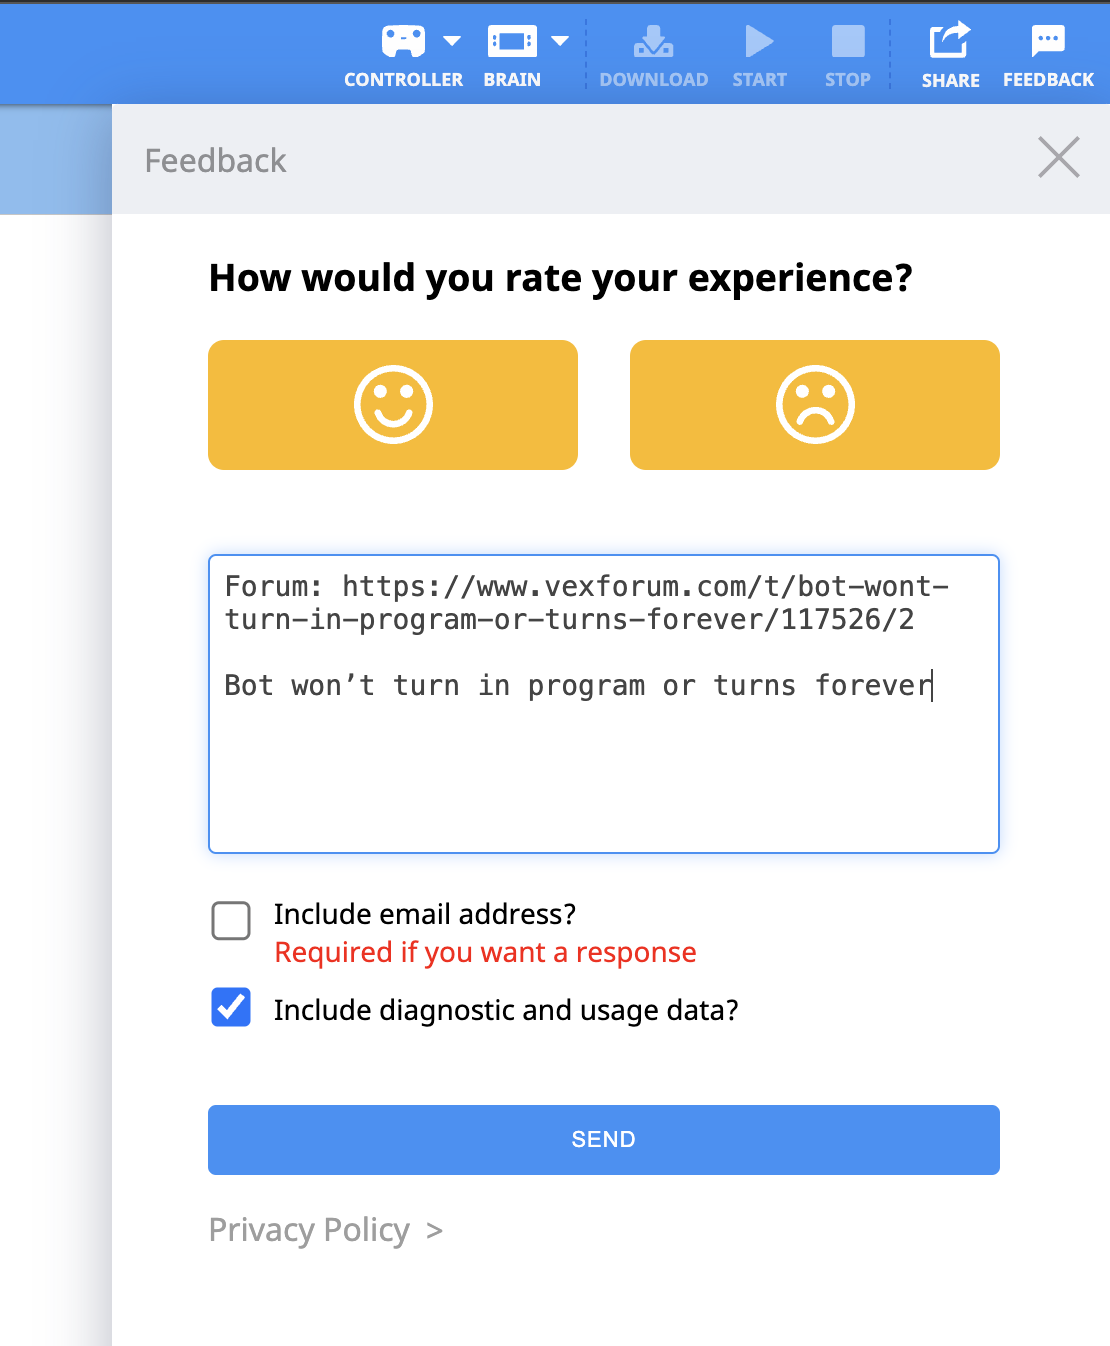Viewport: 1110px width, 1346px height.
Task: Enable Include email address checkbox
Action: click(231, 921)
